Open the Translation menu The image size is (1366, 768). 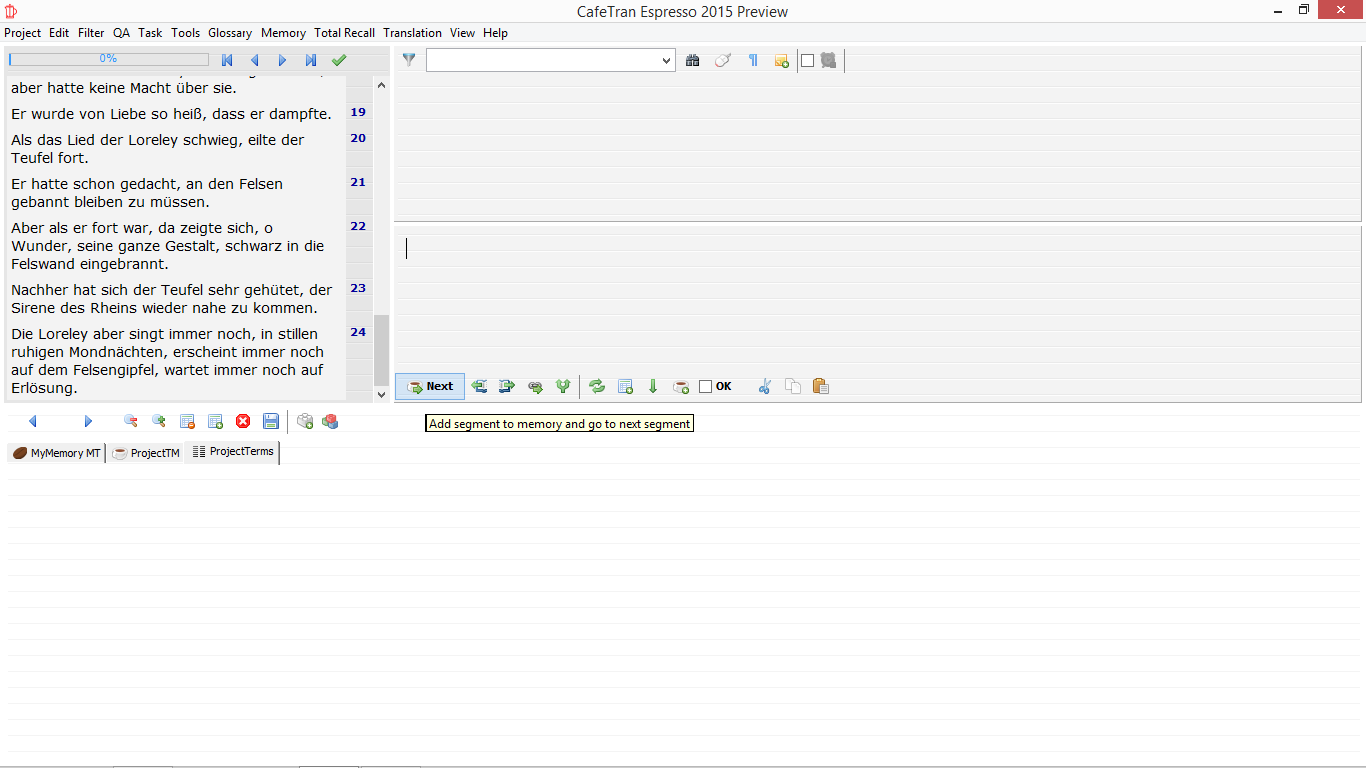(x=412, y=33)
